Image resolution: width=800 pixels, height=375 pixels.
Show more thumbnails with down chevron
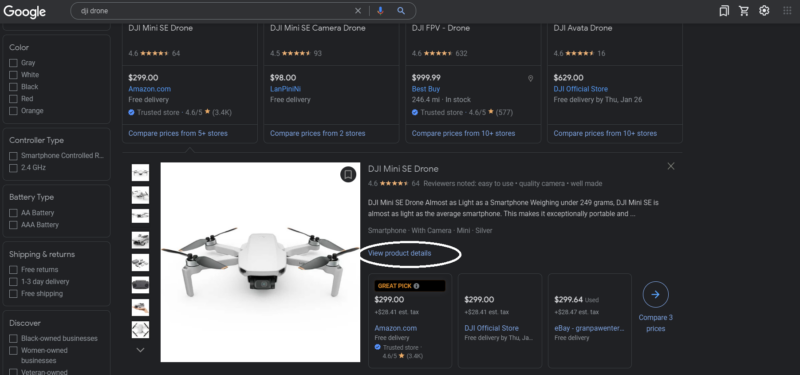(x=140, y=350)
